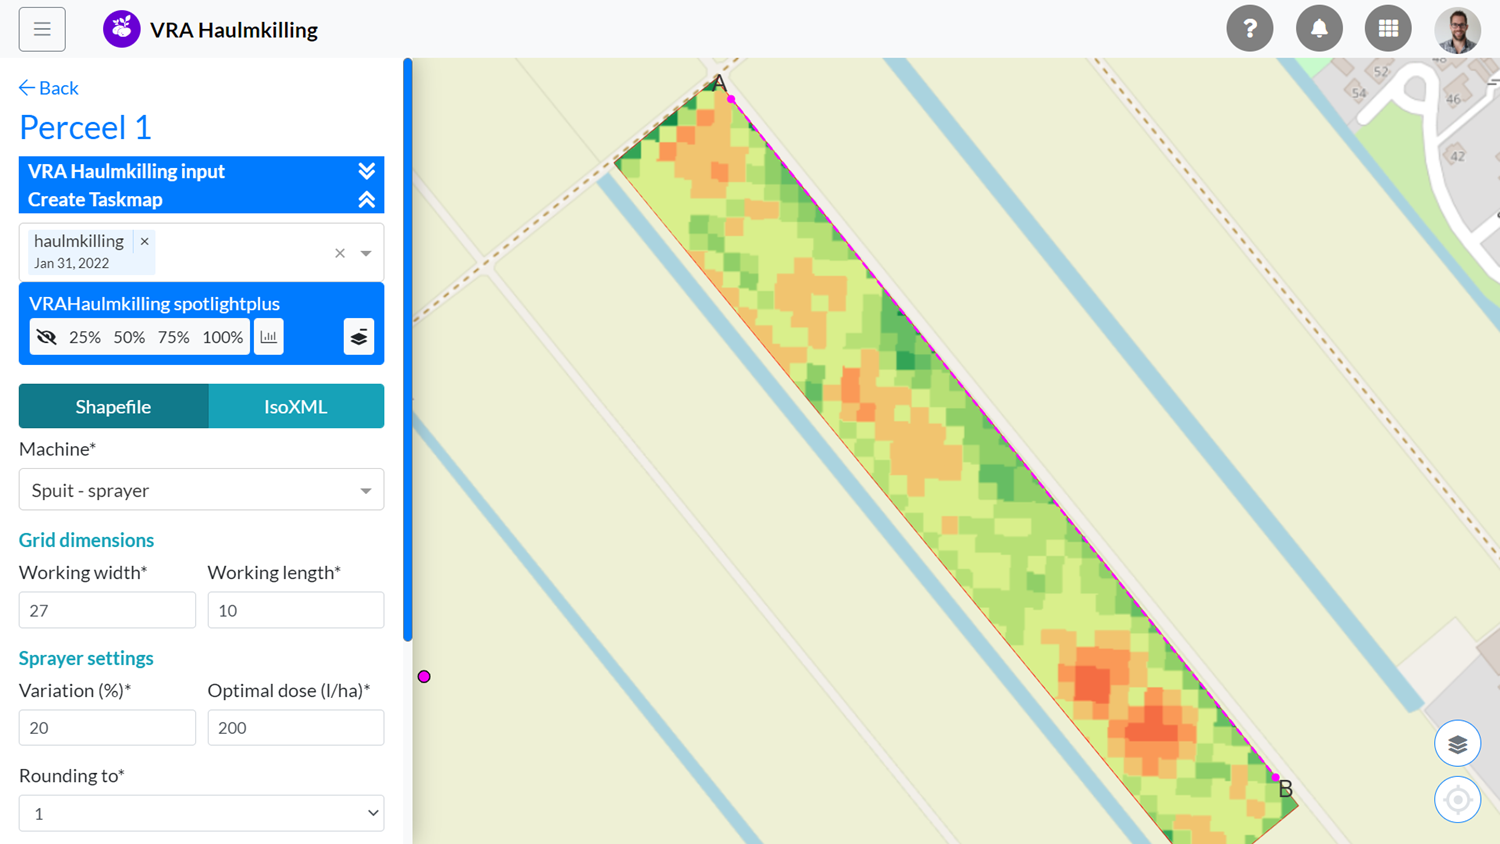The height and width of the screenshot is (844, 1500).
Task: Center map on my location
Action: point(1457,800)
